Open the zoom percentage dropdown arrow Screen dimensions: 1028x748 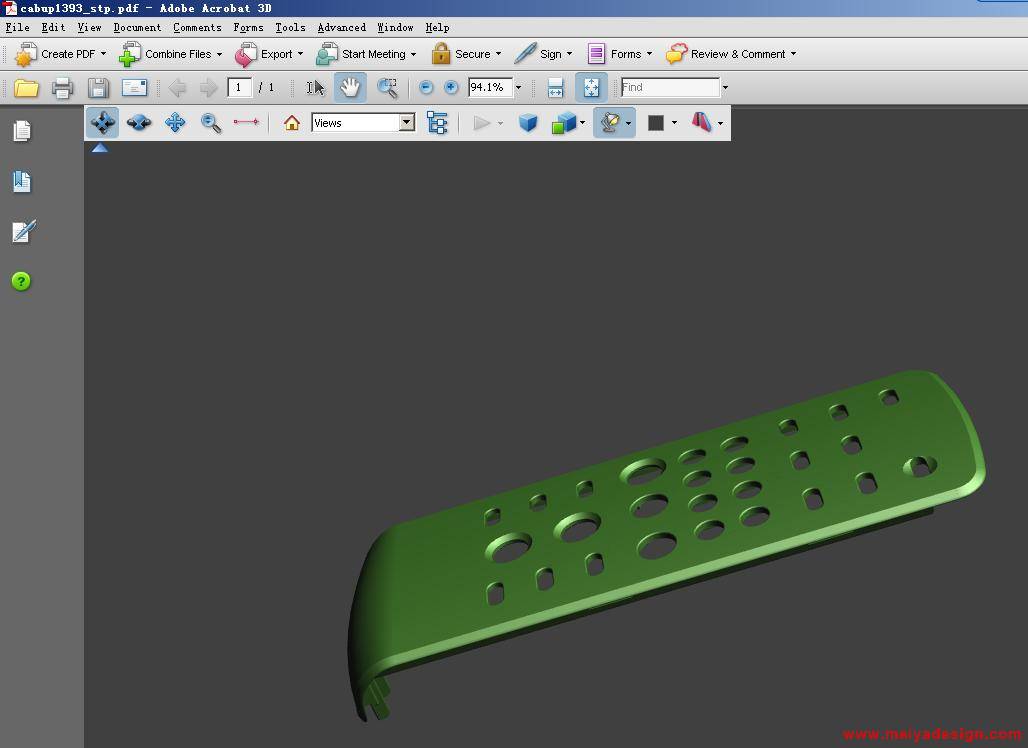519,87
